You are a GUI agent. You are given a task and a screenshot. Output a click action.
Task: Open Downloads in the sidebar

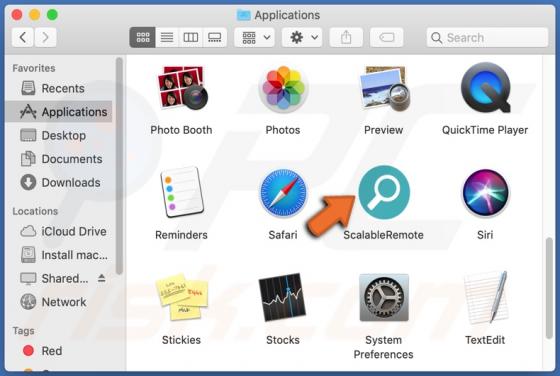coord(59,182)
